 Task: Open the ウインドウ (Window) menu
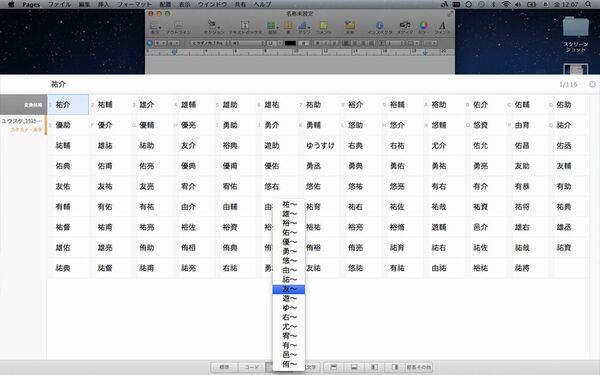[x=213, y=4]
